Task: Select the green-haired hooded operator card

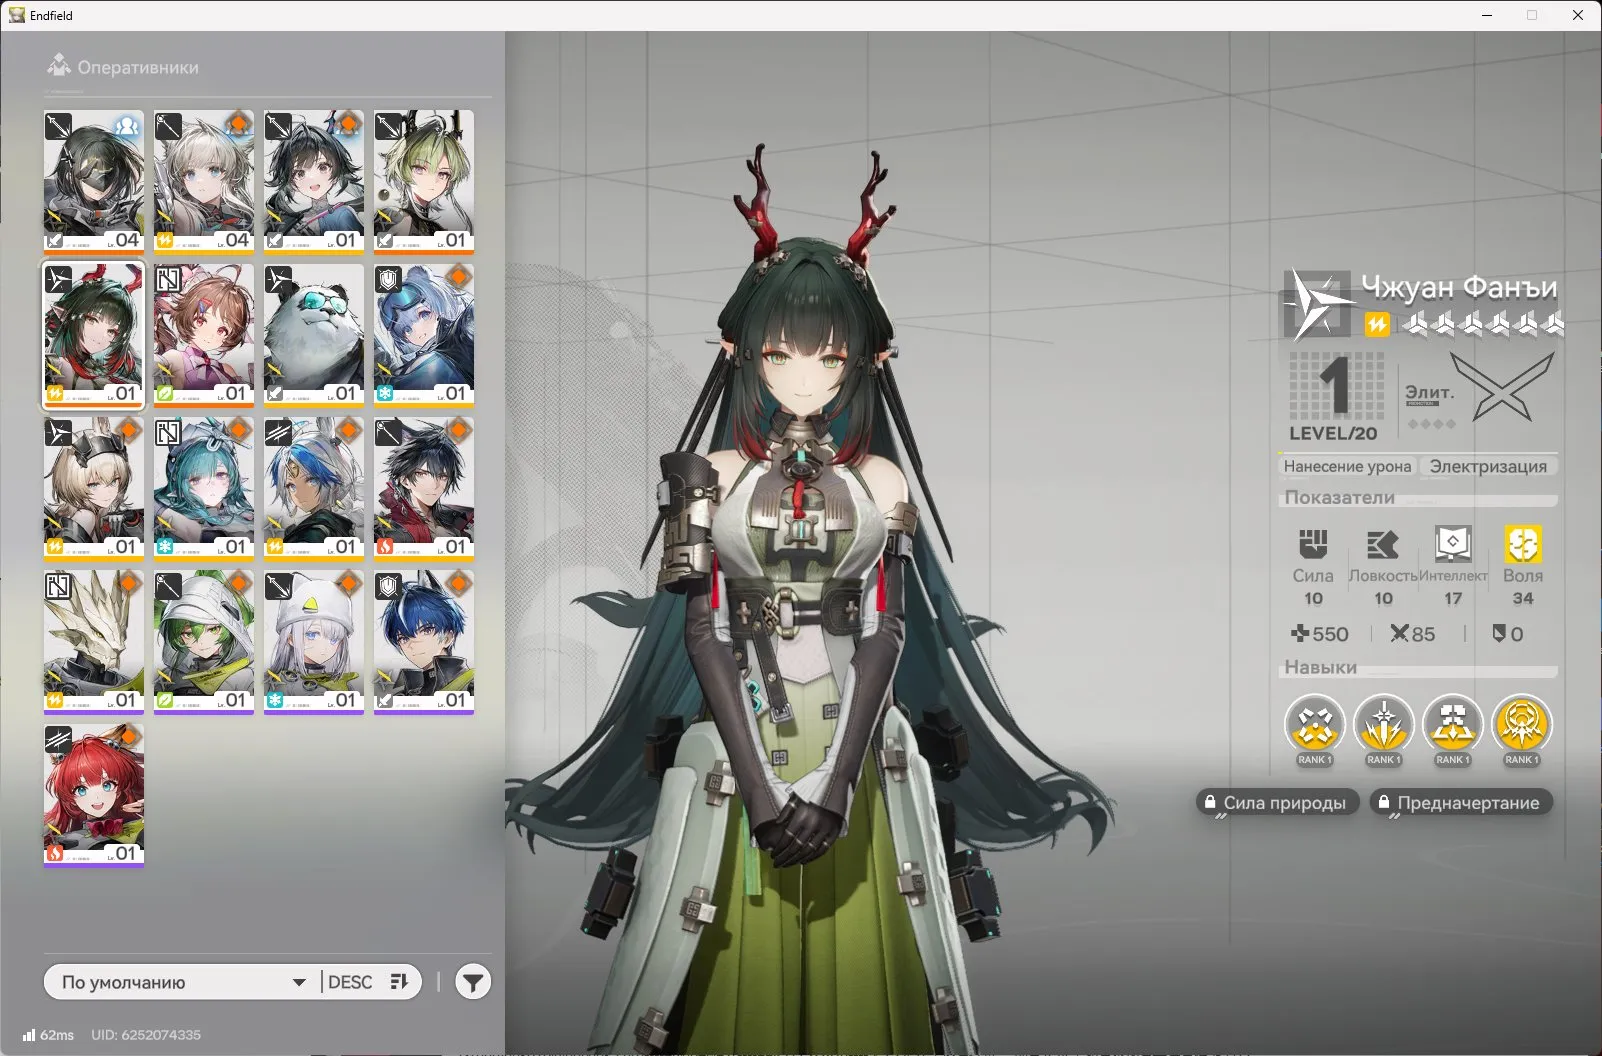Action: (204, 641)
